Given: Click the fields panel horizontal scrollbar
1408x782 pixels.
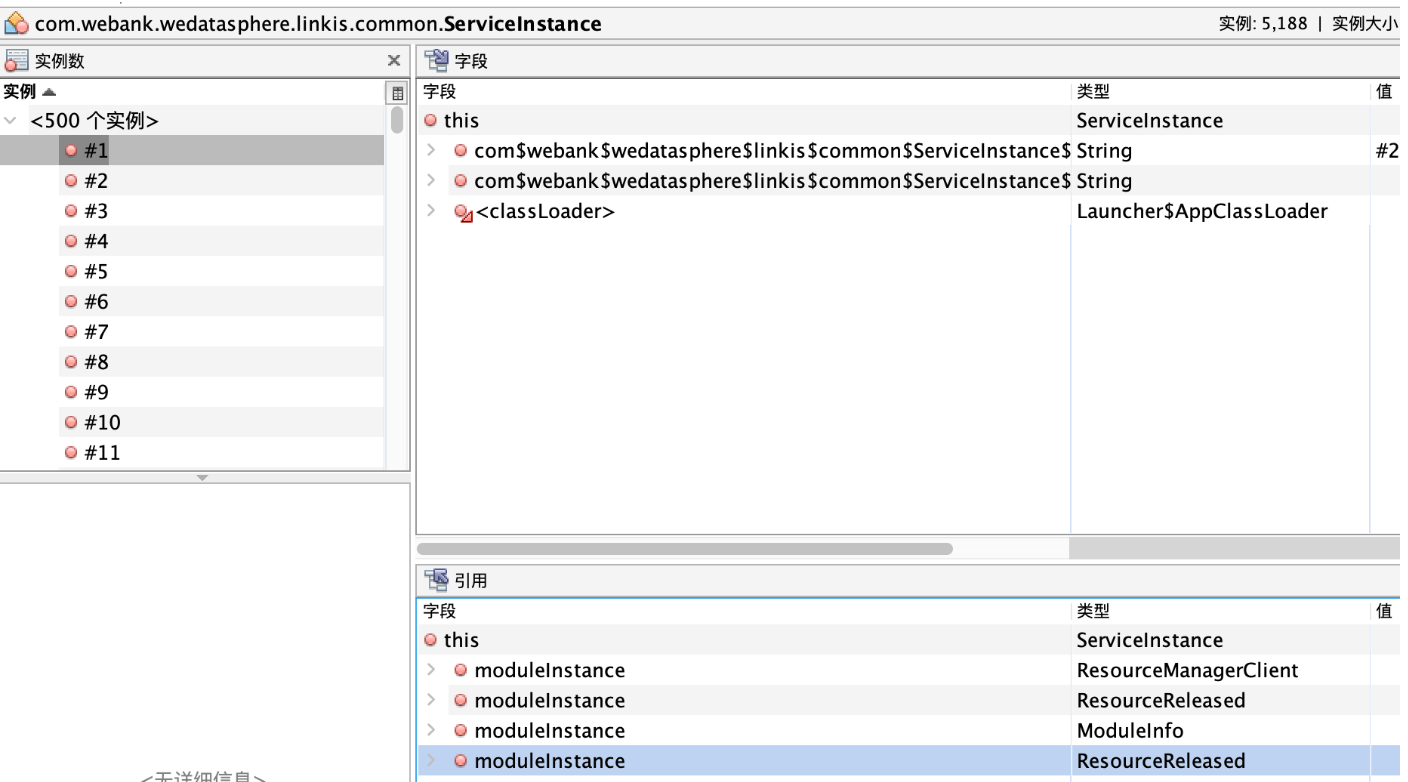Looking at the screenshot, I should pos(685,548).
